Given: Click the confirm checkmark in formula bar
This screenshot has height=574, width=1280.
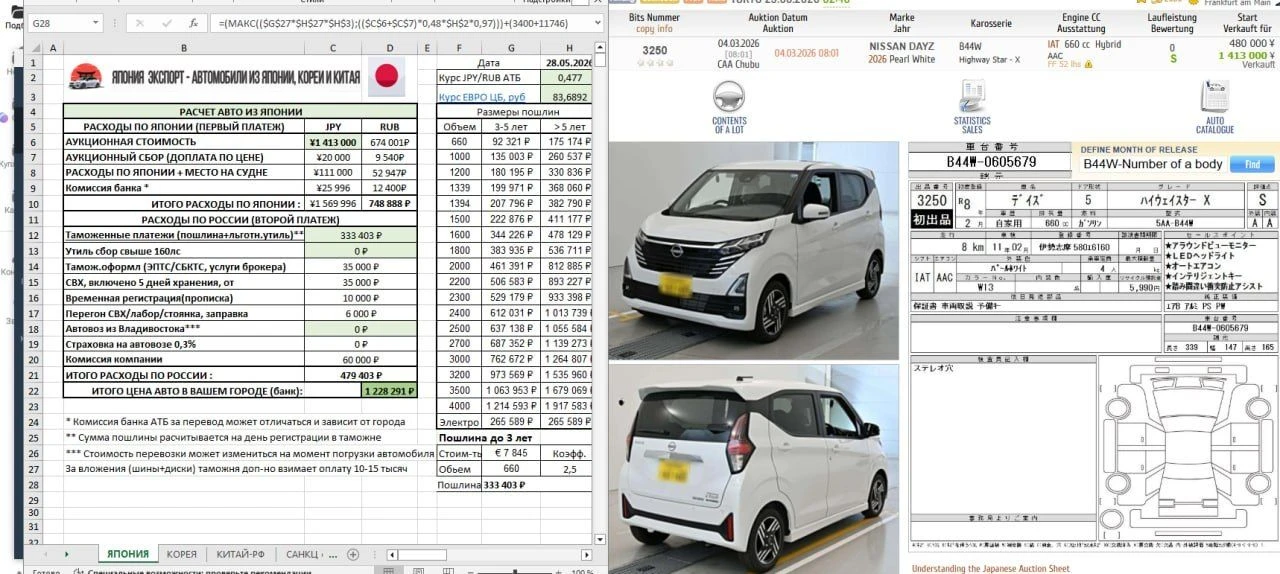Looking at the screenshot, I should (x=165, y=22).
